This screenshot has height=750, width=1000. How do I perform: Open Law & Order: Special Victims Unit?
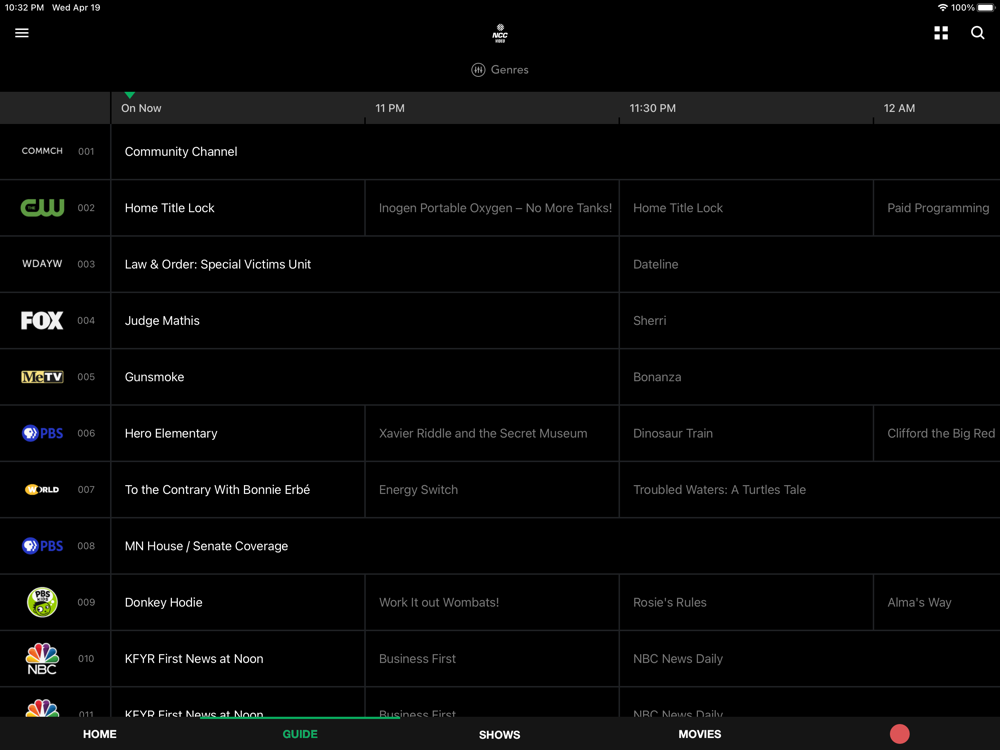(x=365, y=265)
